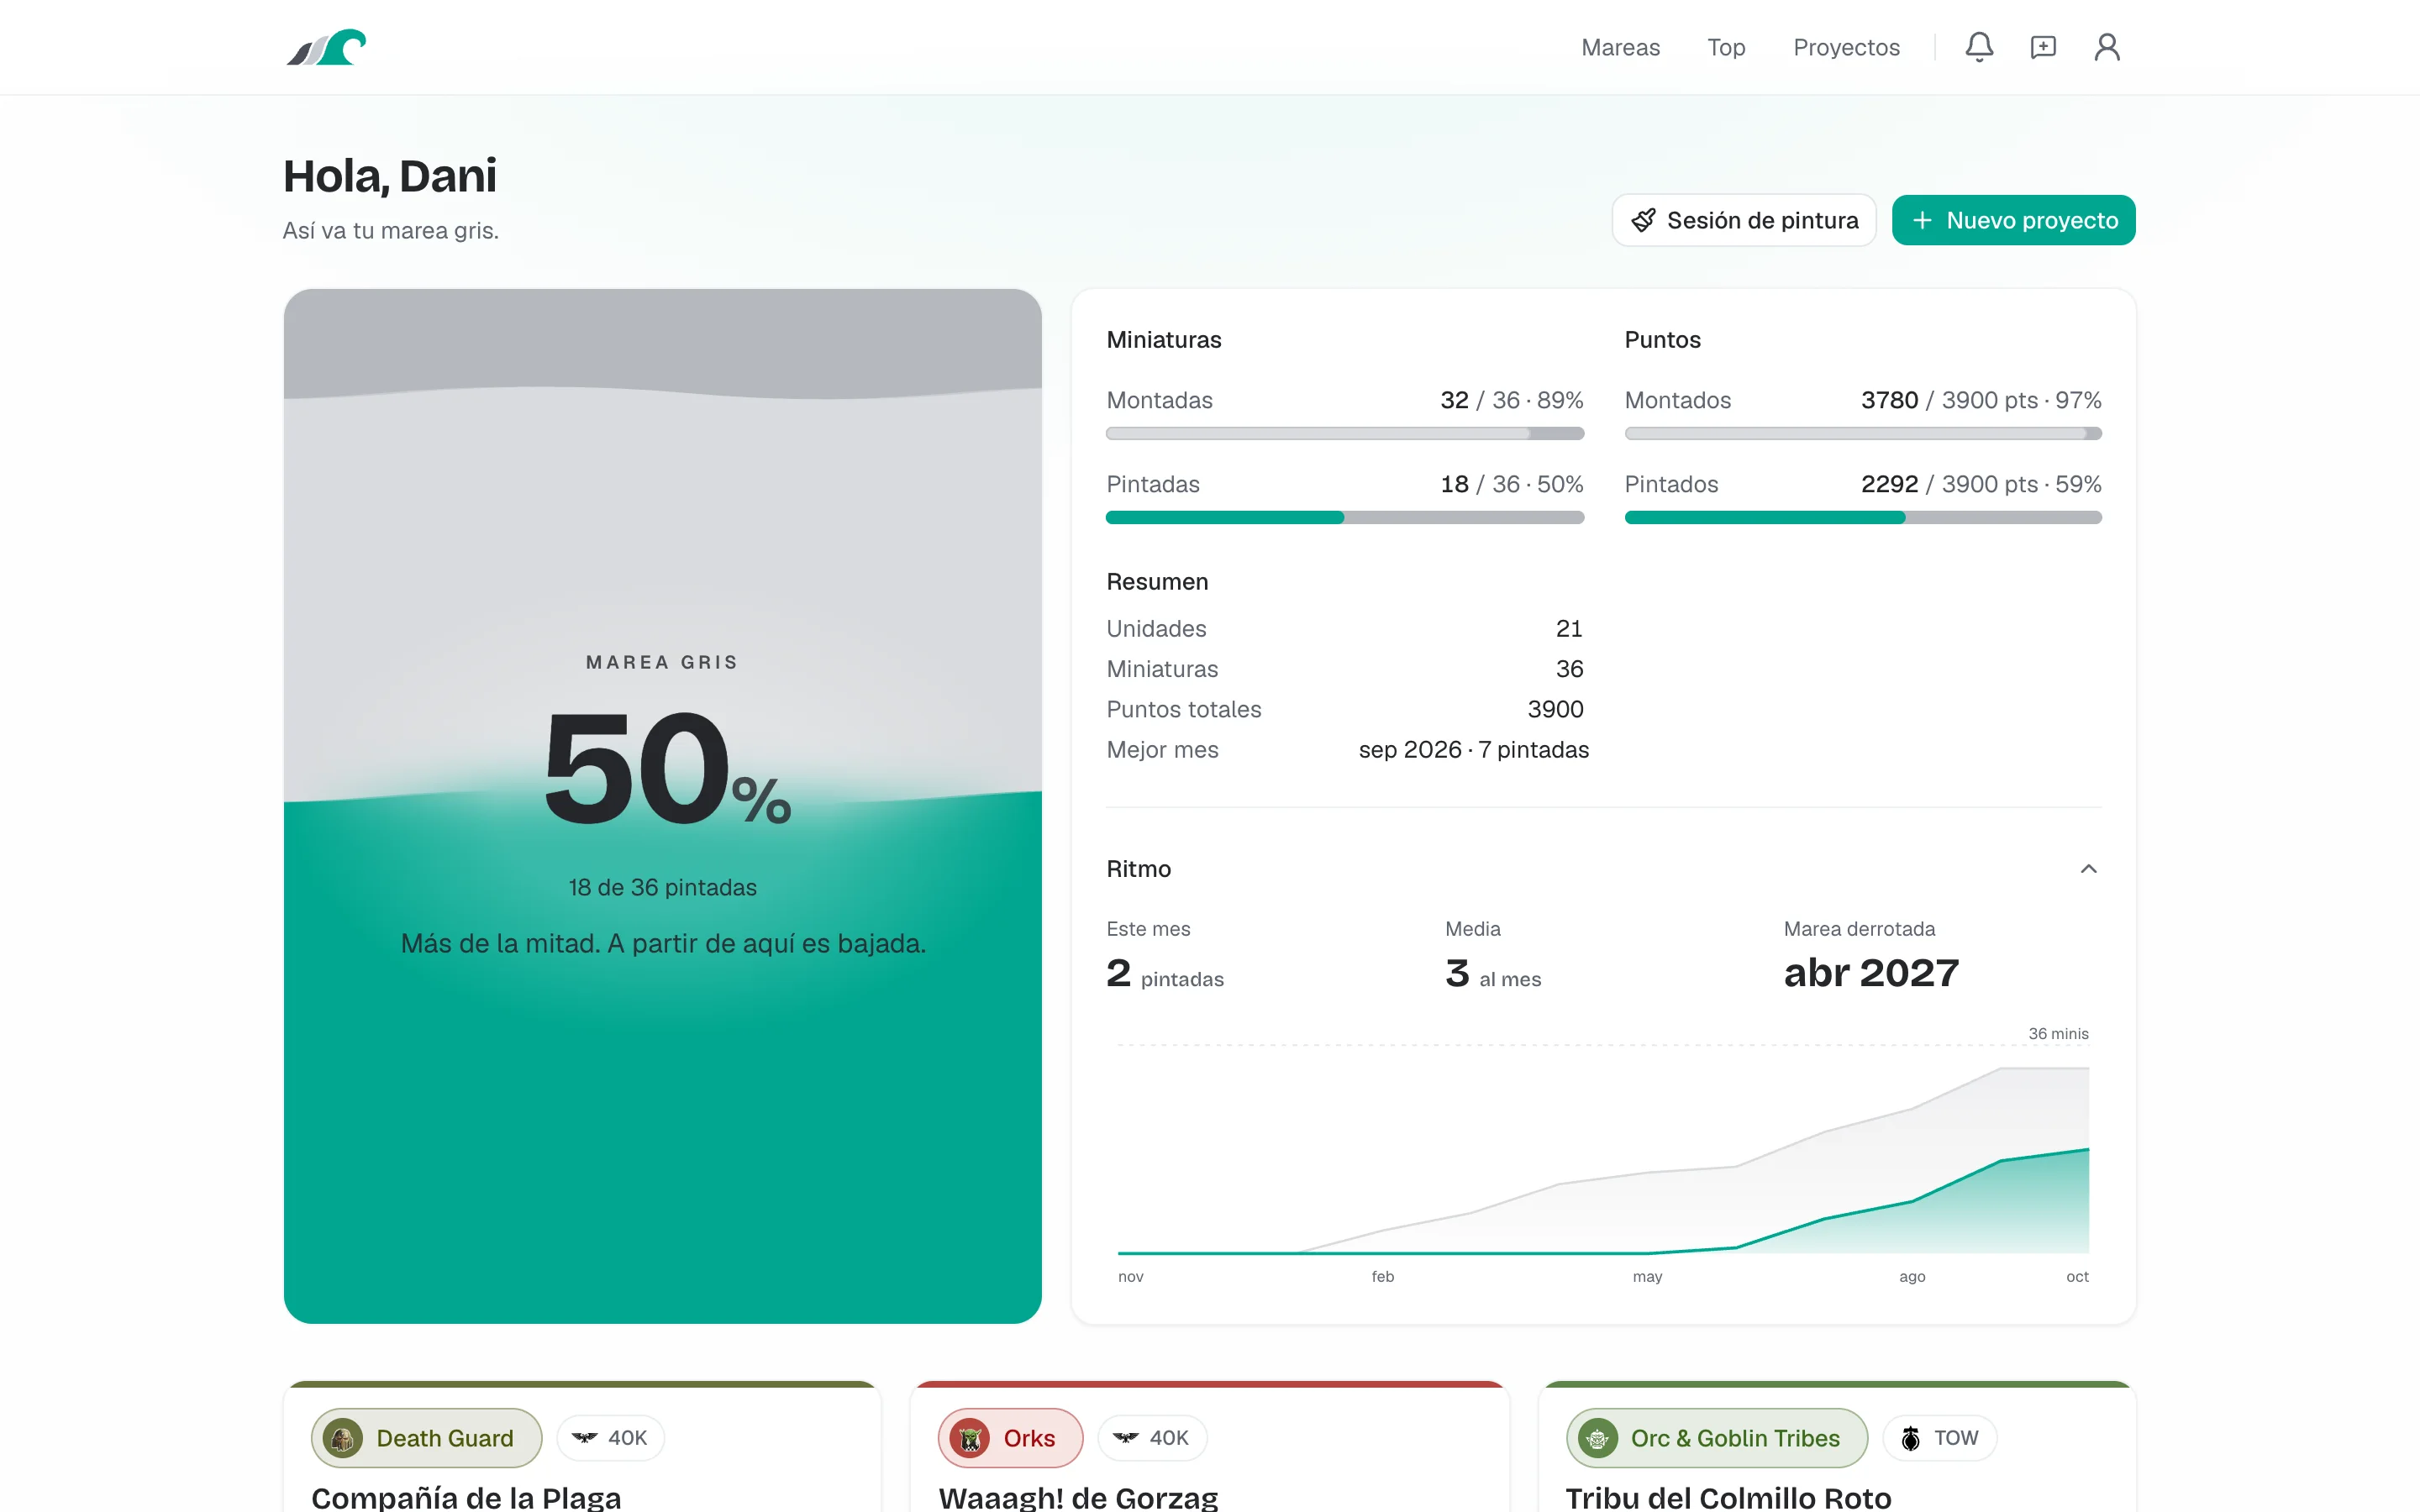This screenshot has width=2420, height=1512.
Task: Click the '18 de 36 pintadas' text
Action: [663, 888]
